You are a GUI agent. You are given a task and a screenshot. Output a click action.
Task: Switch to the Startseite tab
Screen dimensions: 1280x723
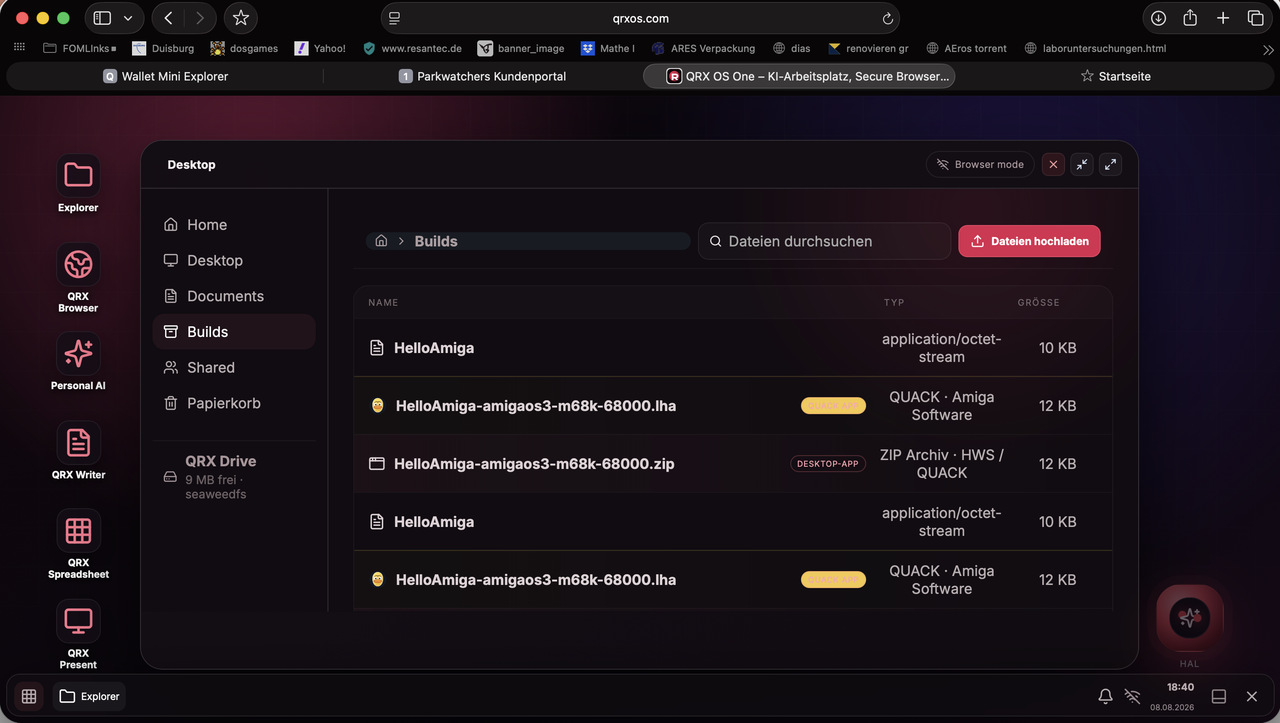(1114, 76)
